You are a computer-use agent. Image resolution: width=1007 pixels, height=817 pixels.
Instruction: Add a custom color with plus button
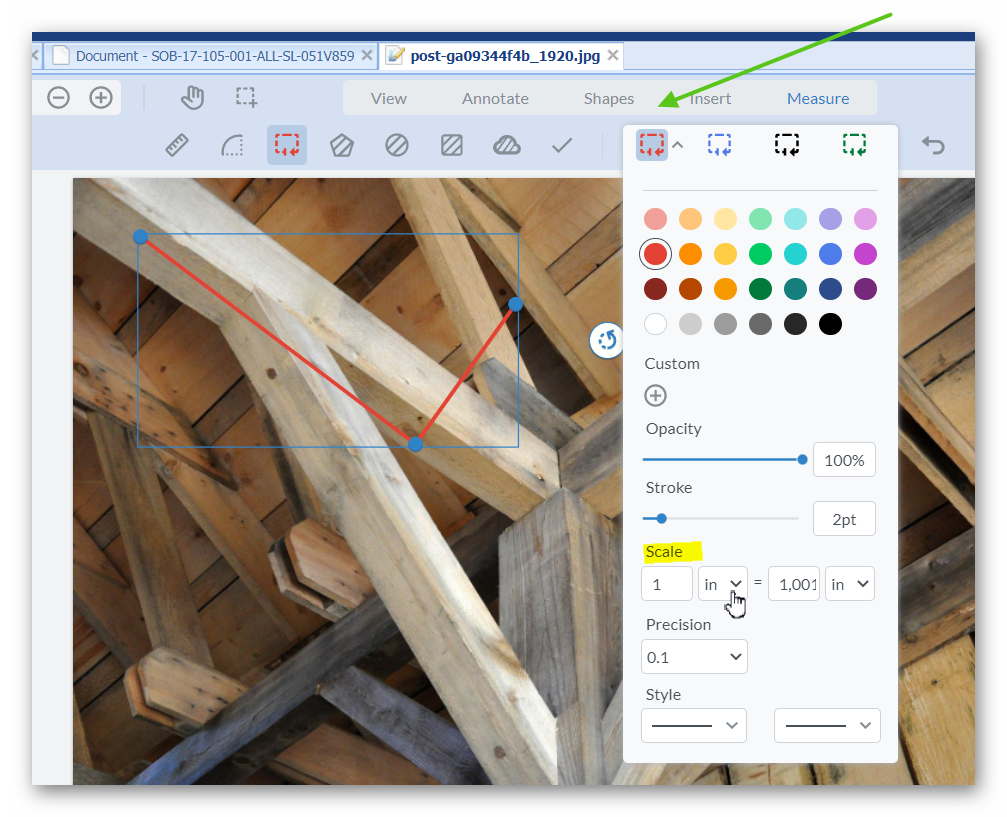click(655, 396)
